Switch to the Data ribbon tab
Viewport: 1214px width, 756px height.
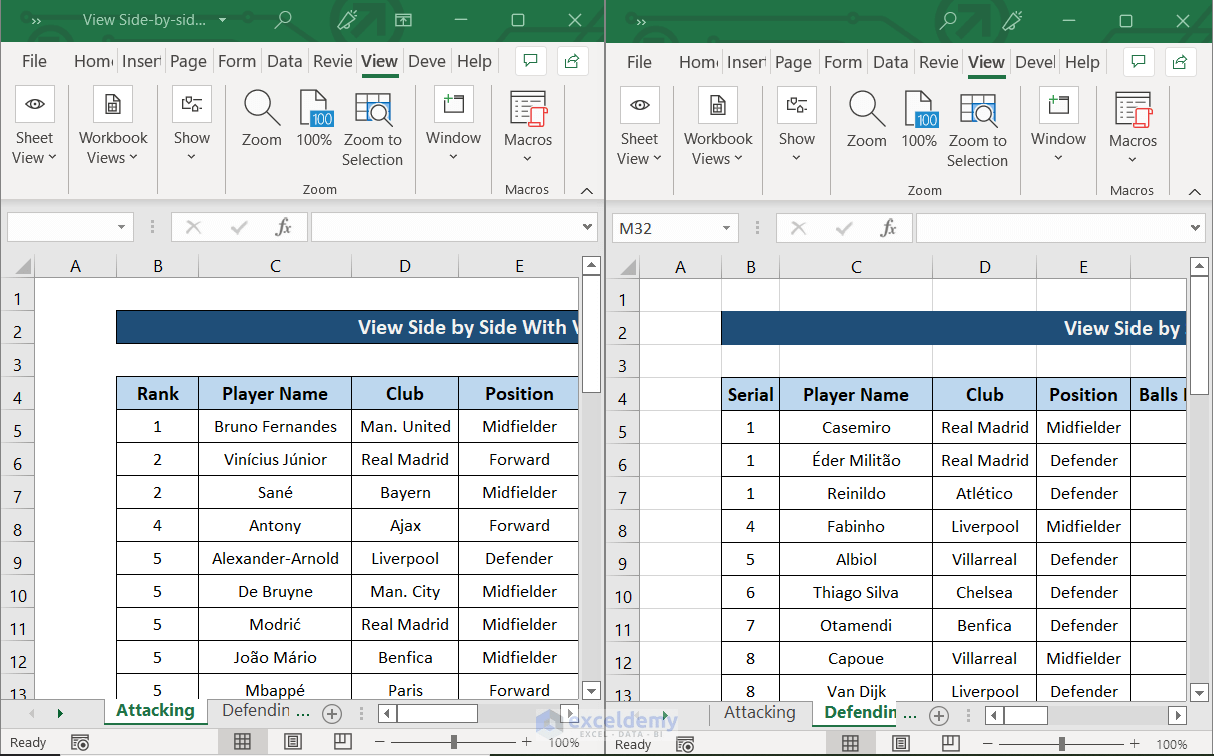click(x=285, y=62)
